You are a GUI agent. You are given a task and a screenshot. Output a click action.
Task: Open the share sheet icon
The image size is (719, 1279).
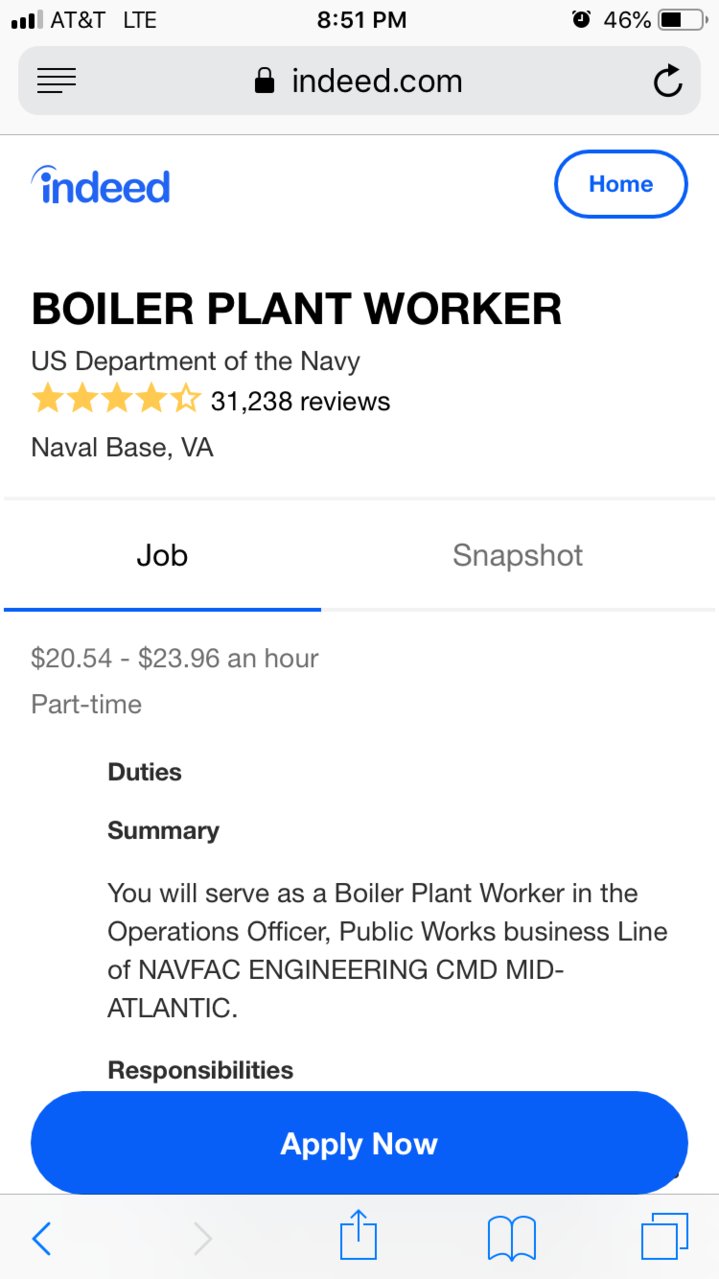(359, 1235)
